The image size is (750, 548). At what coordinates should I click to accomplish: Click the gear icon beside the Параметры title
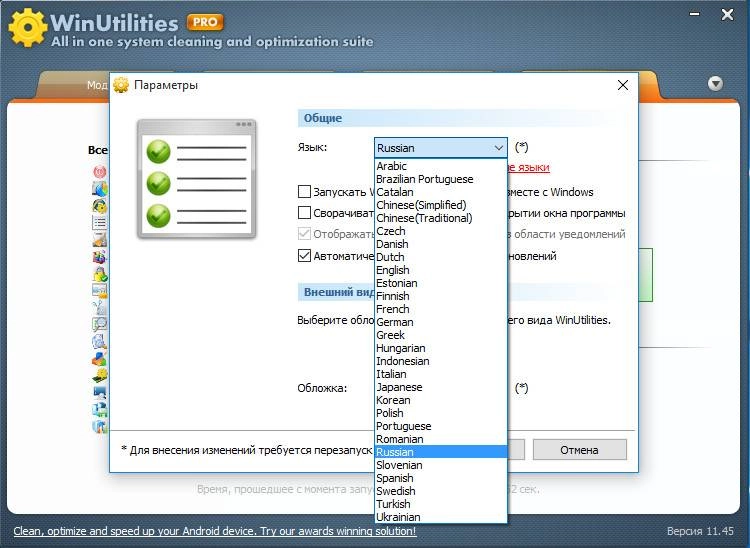(x=121, y=85)
